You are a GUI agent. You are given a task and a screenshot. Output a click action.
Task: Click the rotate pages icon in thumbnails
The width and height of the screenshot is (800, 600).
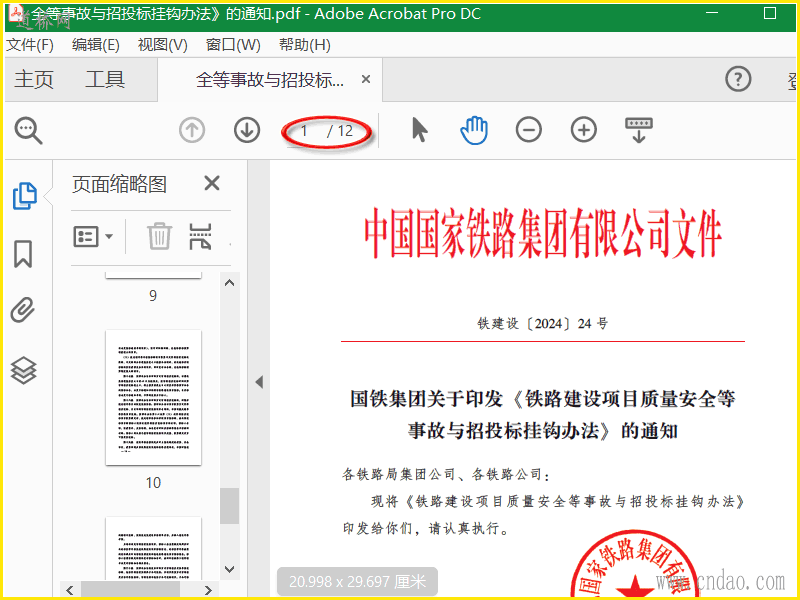click(200, 237)
